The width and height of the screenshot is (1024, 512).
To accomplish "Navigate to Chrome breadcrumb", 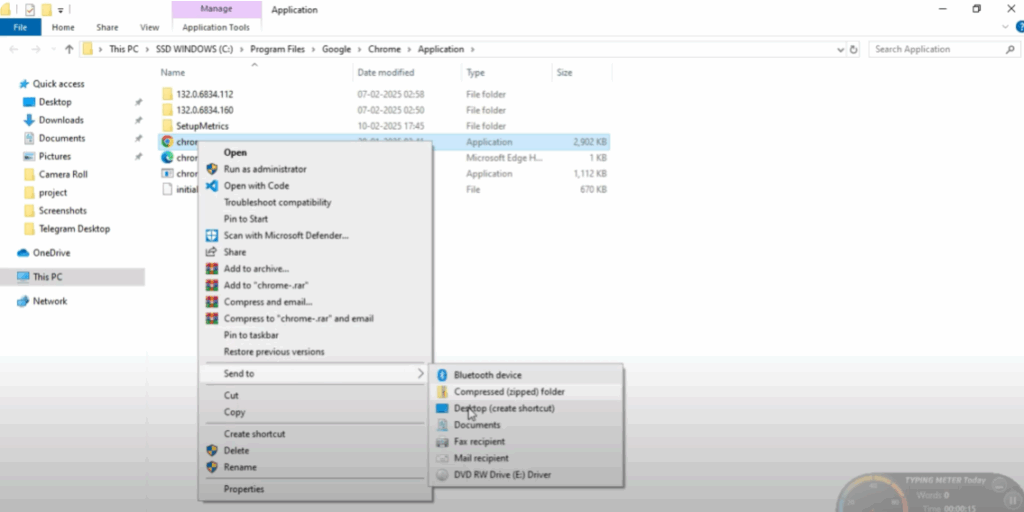I will (x=385, y=49).
